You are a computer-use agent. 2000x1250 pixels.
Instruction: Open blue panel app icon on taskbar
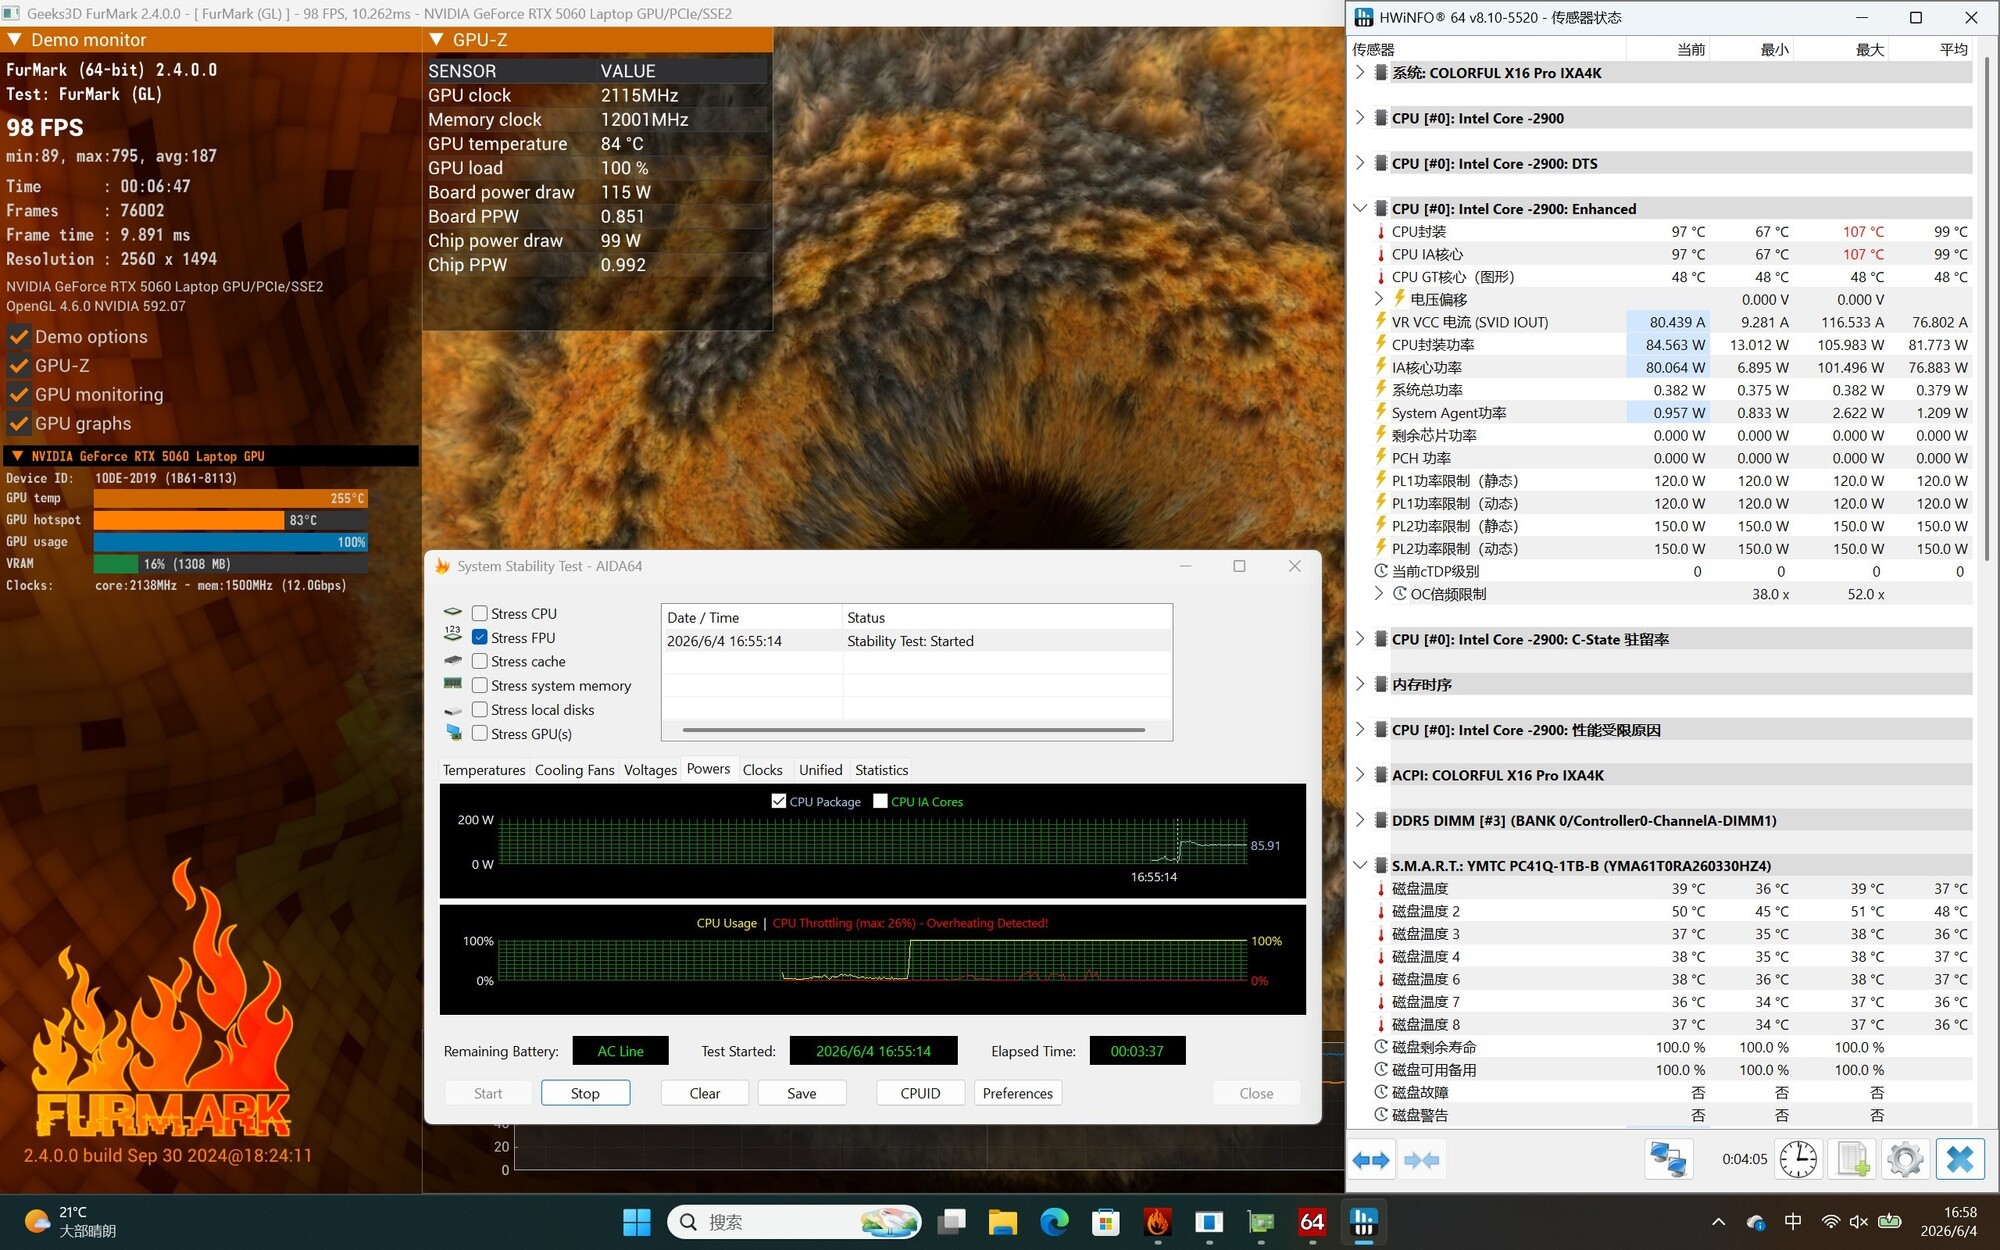pos(1209,1222)
